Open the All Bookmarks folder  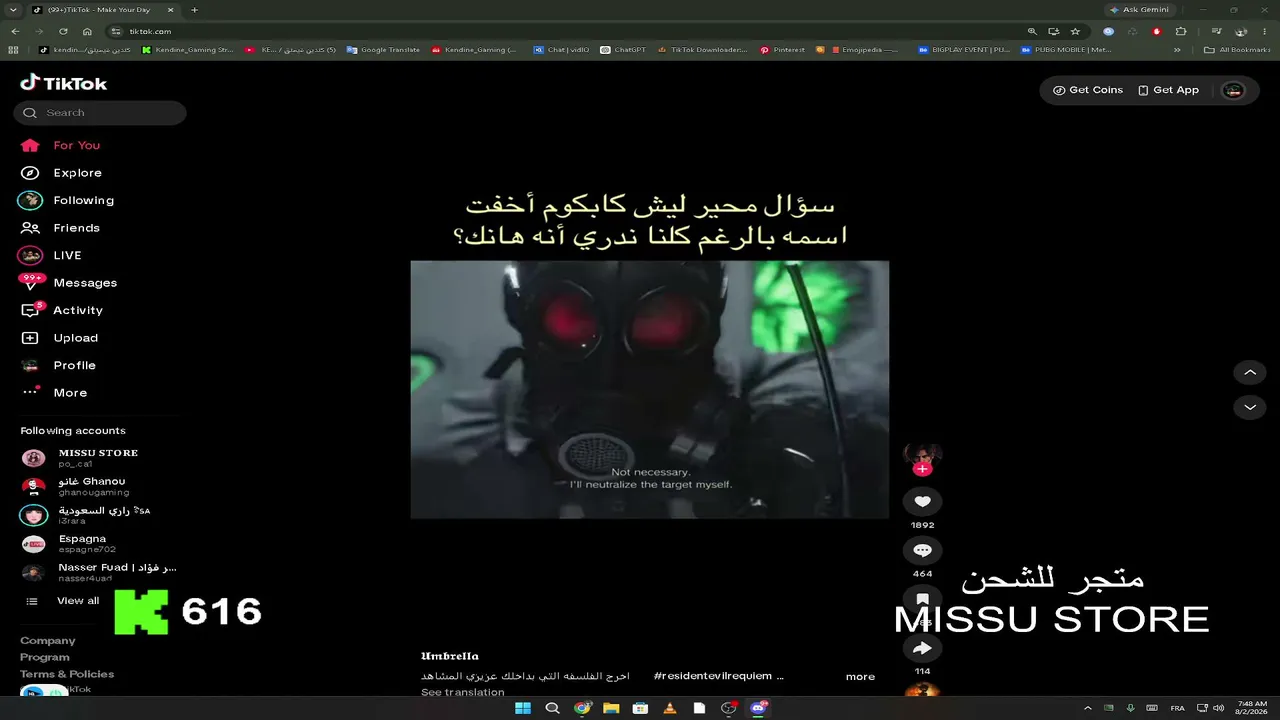point(1238,49)
